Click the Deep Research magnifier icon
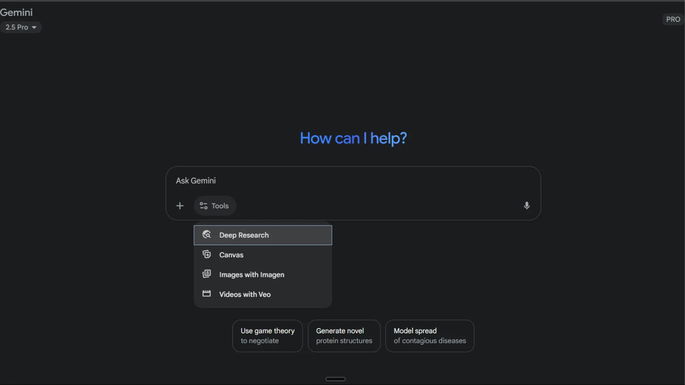685x385 pixels. [207, 235]
